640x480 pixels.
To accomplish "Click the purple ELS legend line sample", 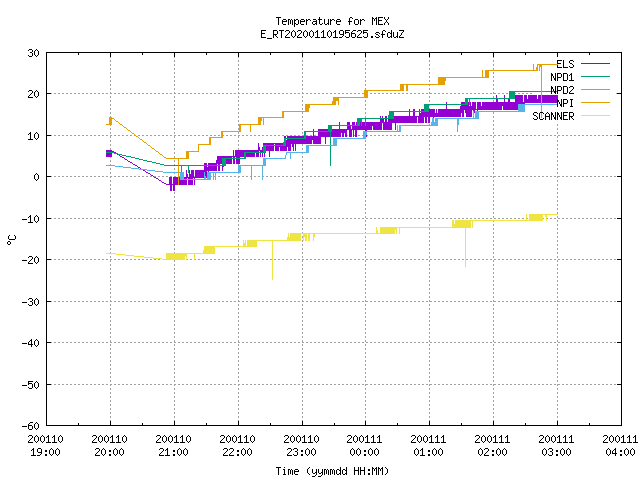I will [595, 64].
